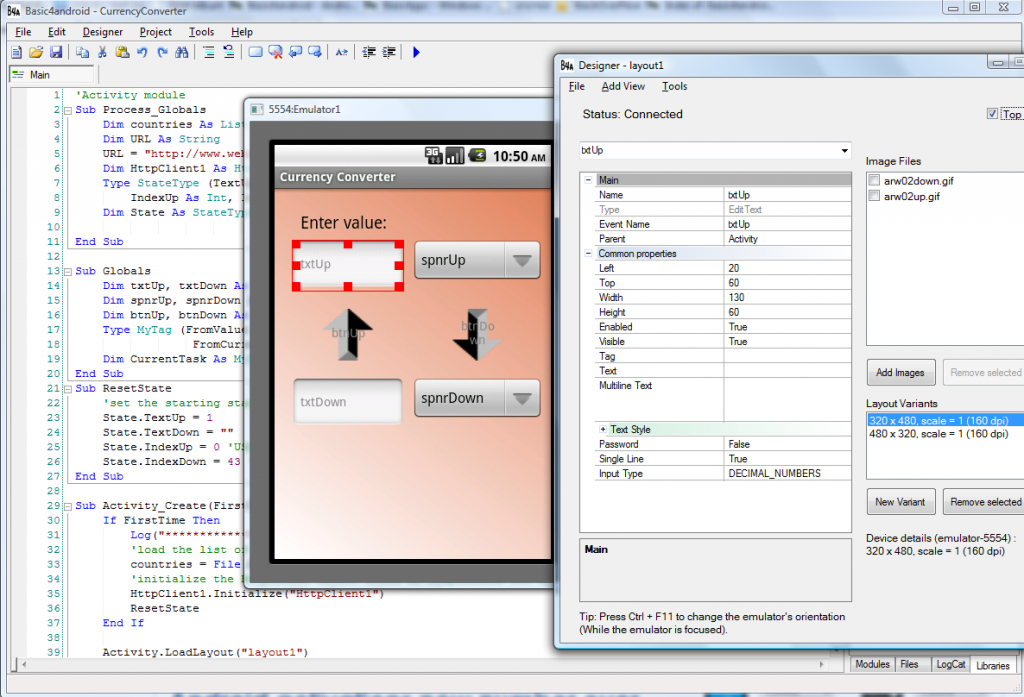Viewport: 1024px width, 697px height.
Task: Open the Add View menu in Designer
Action: click(x=621, y=86)
